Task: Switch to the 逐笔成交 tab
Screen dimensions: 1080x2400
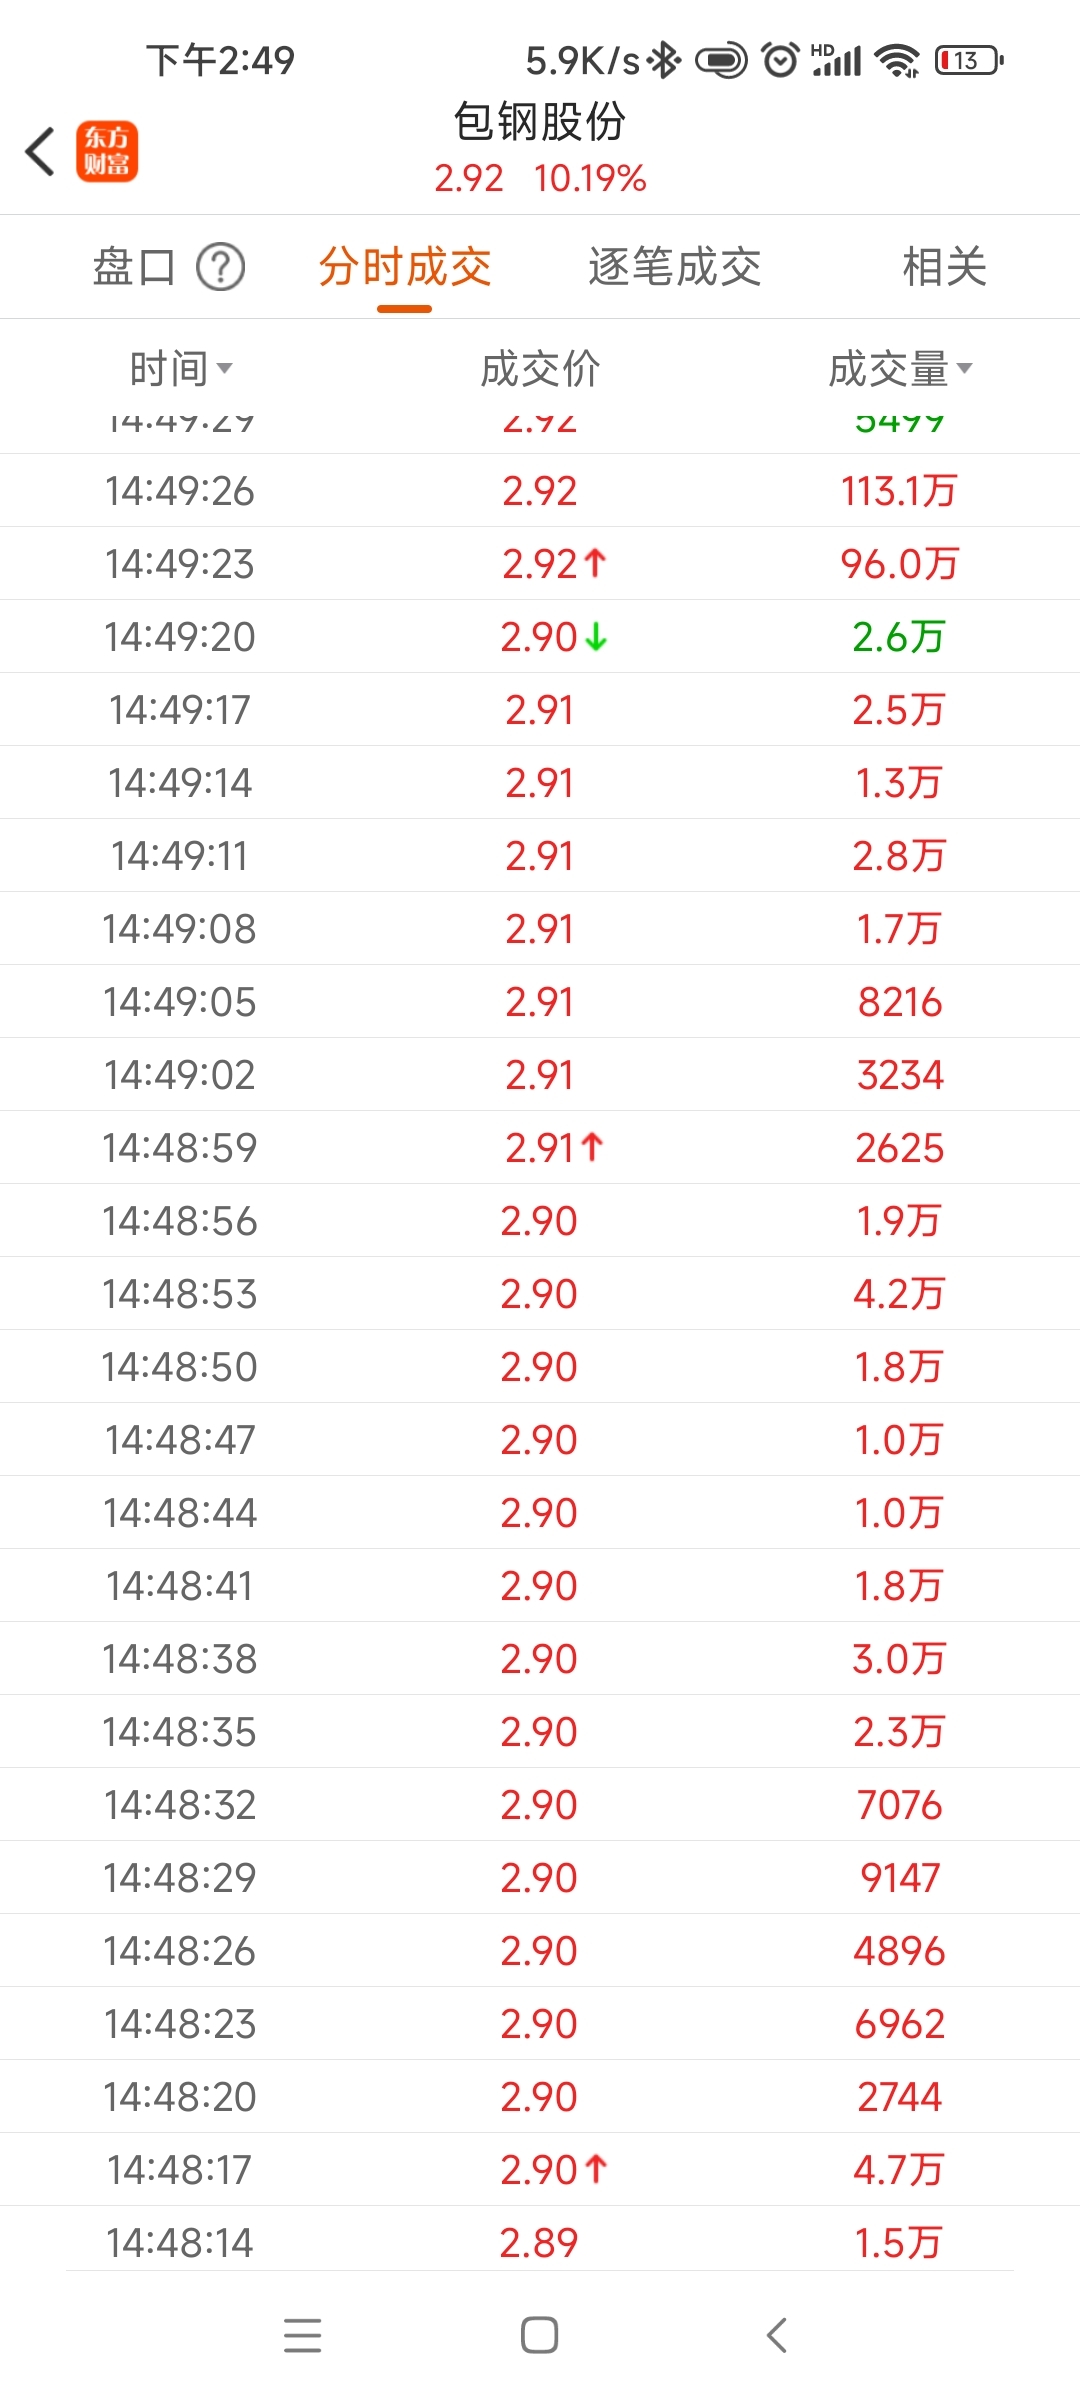Action: (x=675, y=267)
